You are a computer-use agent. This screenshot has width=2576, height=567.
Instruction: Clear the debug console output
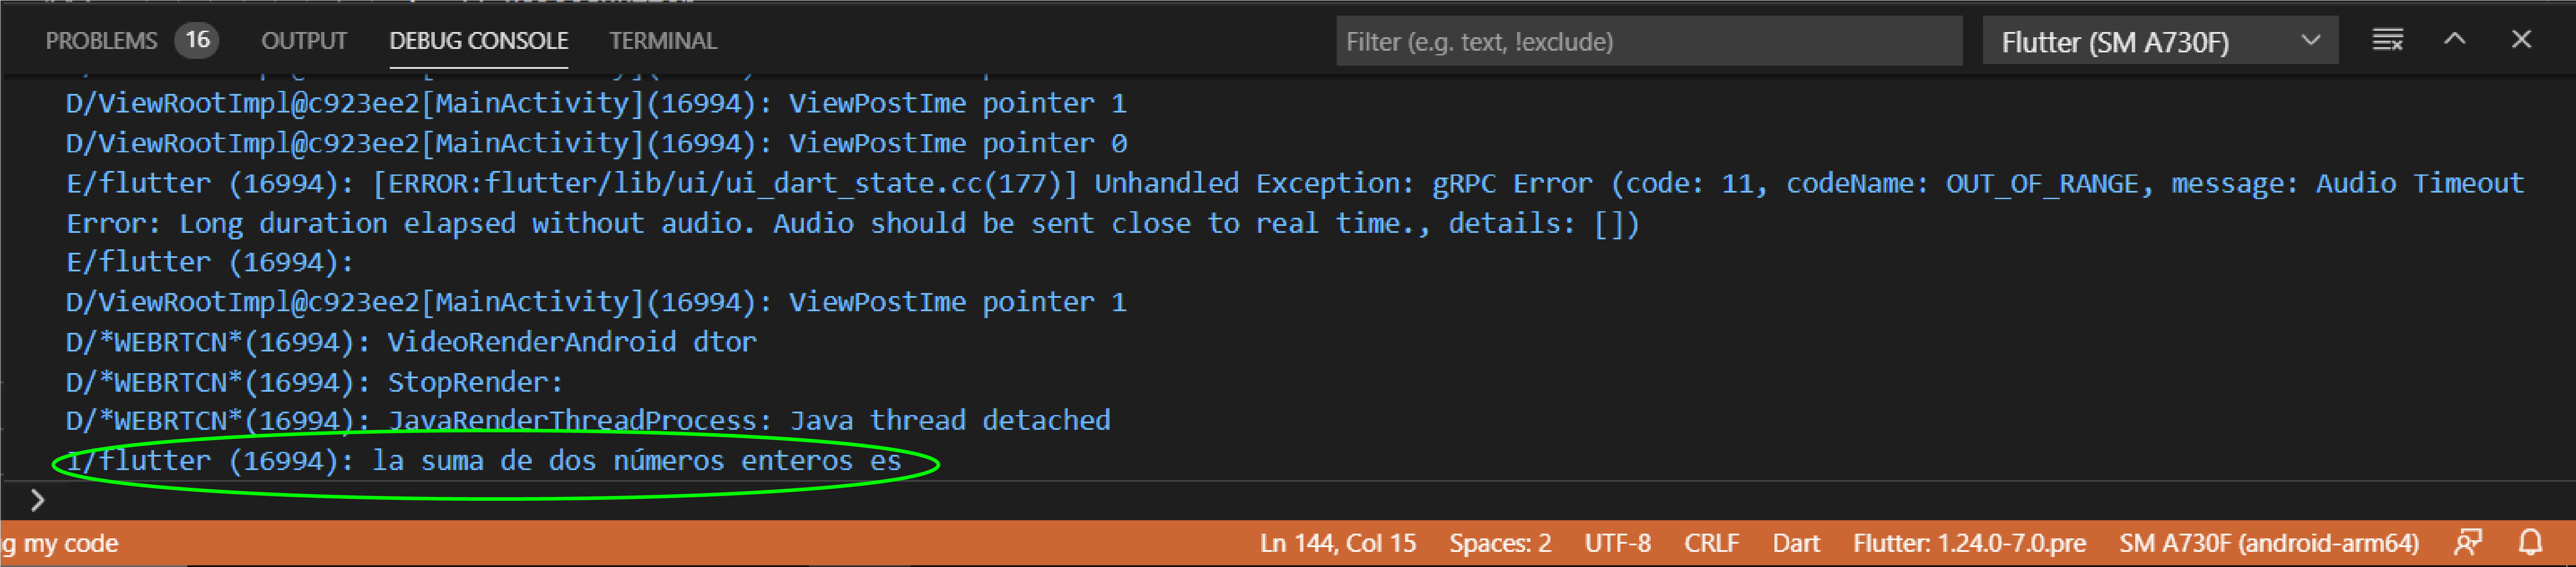click(2388, 41)
